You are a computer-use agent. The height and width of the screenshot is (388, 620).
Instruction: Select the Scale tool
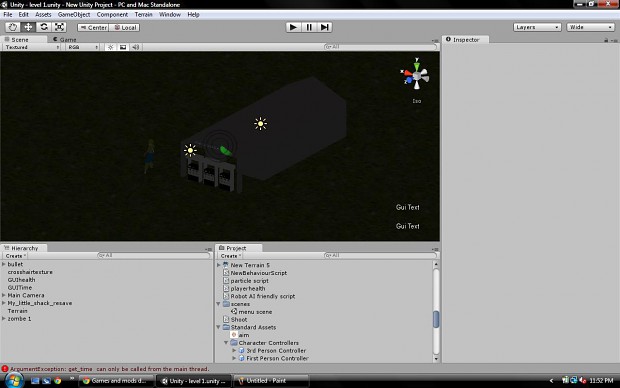click(59, 27)
